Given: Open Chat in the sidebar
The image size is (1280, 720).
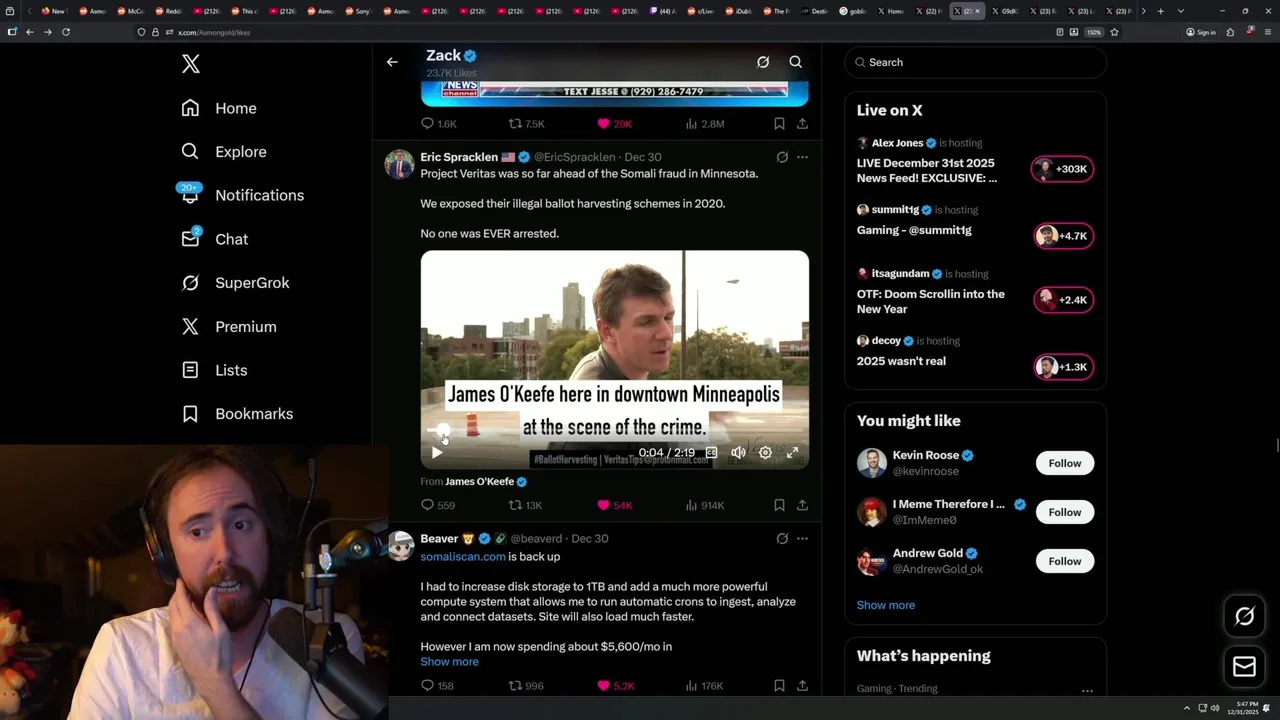Looking at the screenshot, I should pos(214,239).
